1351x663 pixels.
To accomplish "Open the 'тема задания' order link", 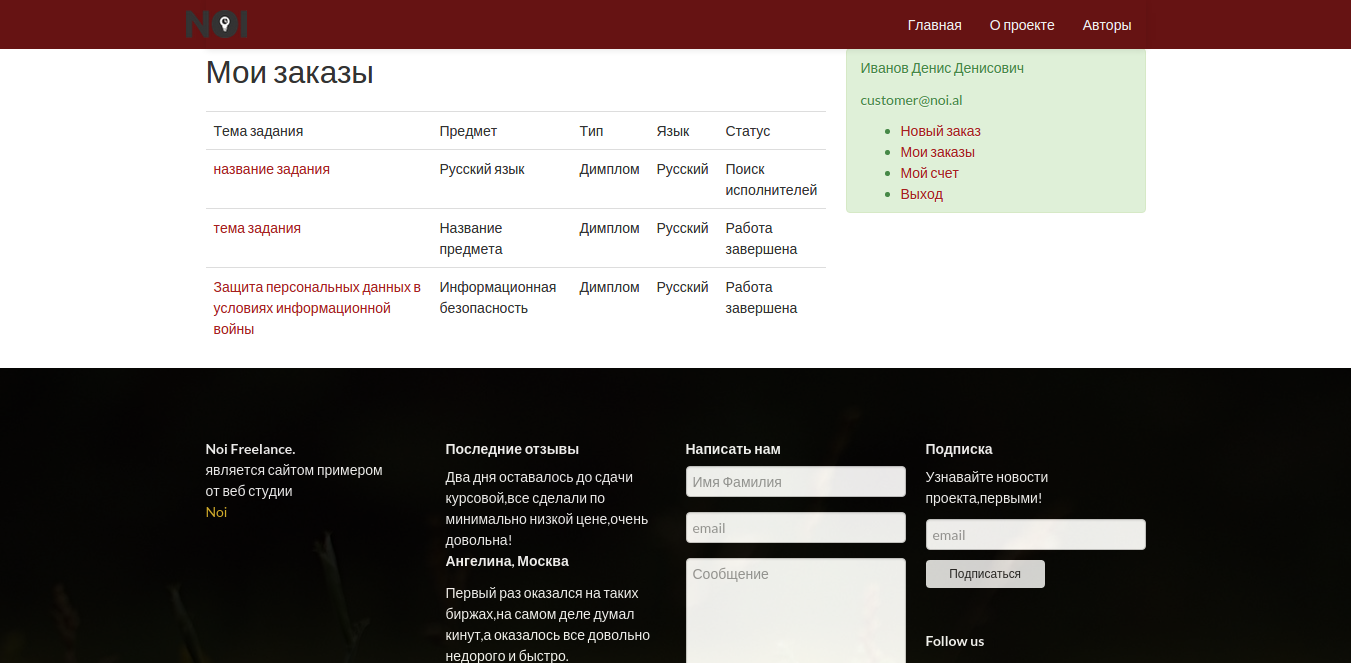I will point(257,228).
